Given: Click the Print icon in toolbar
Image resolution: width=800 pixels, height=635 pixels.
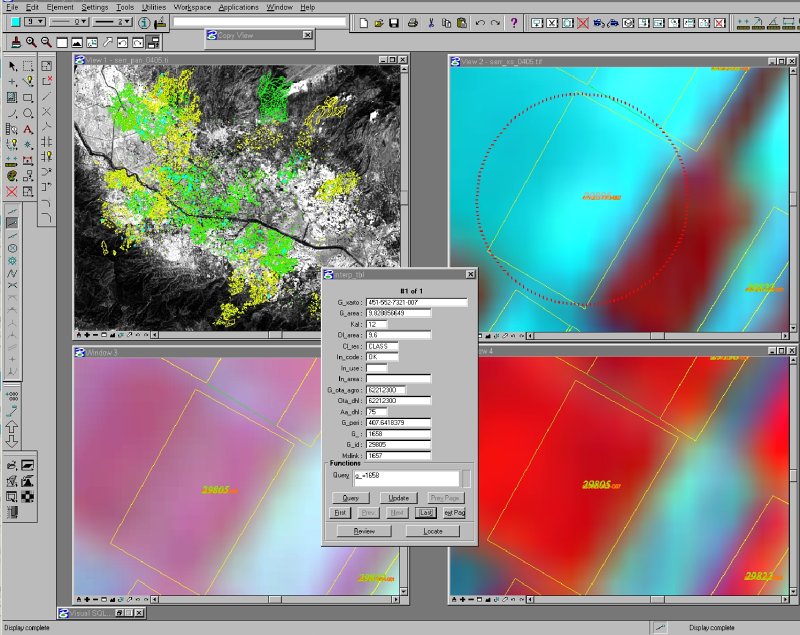Looking at the screenshot, I should pyautogui.click(x=411, y=22).
